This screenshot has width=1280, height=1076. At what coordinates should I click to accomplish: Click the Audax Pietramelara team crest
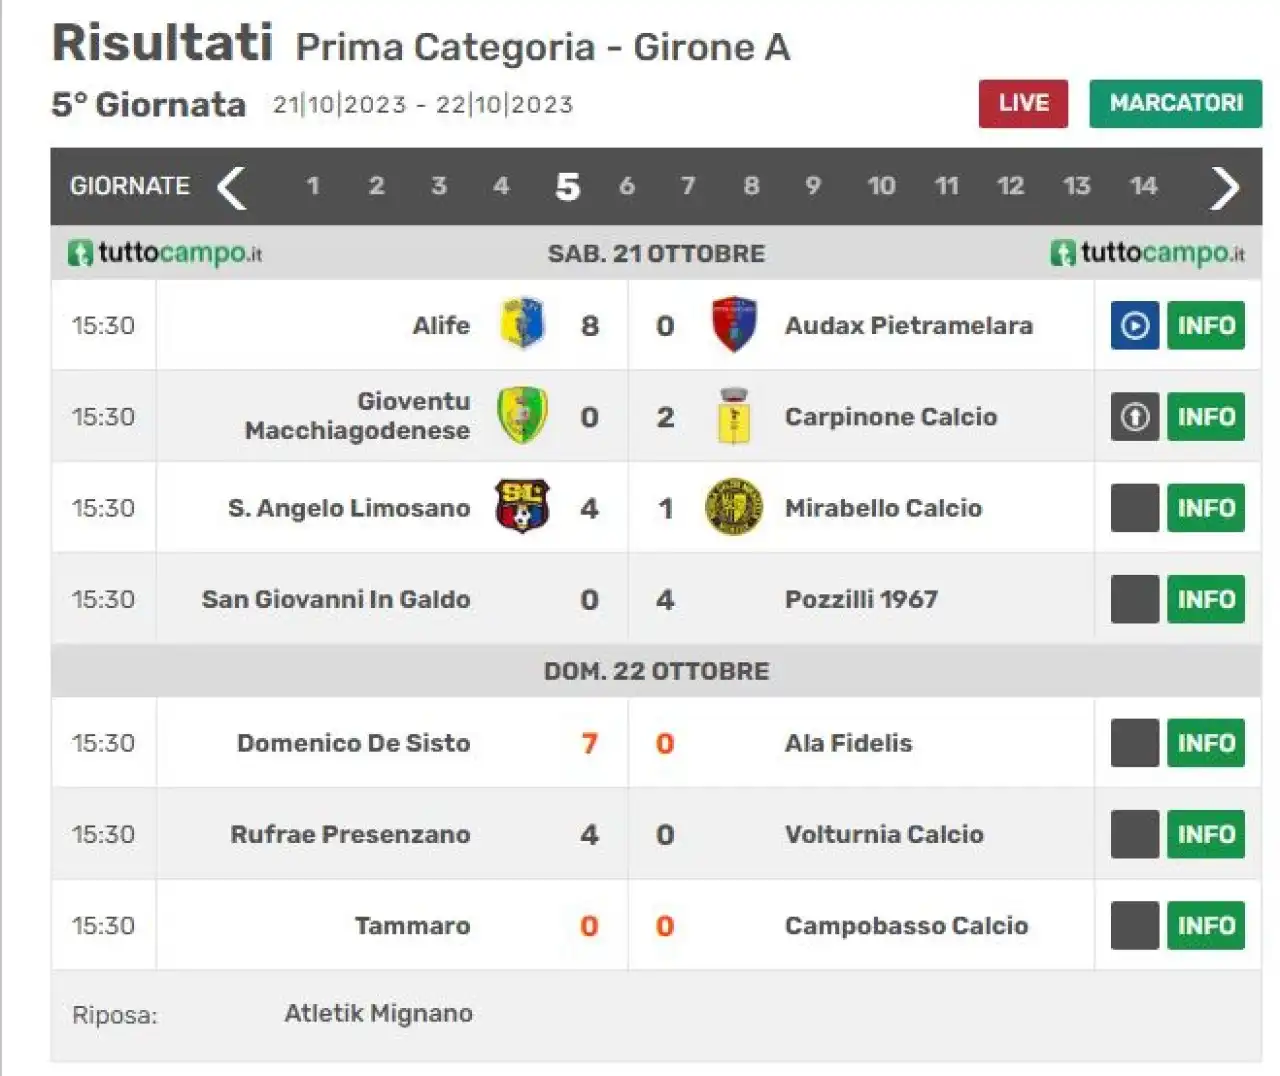coord(733,324)
